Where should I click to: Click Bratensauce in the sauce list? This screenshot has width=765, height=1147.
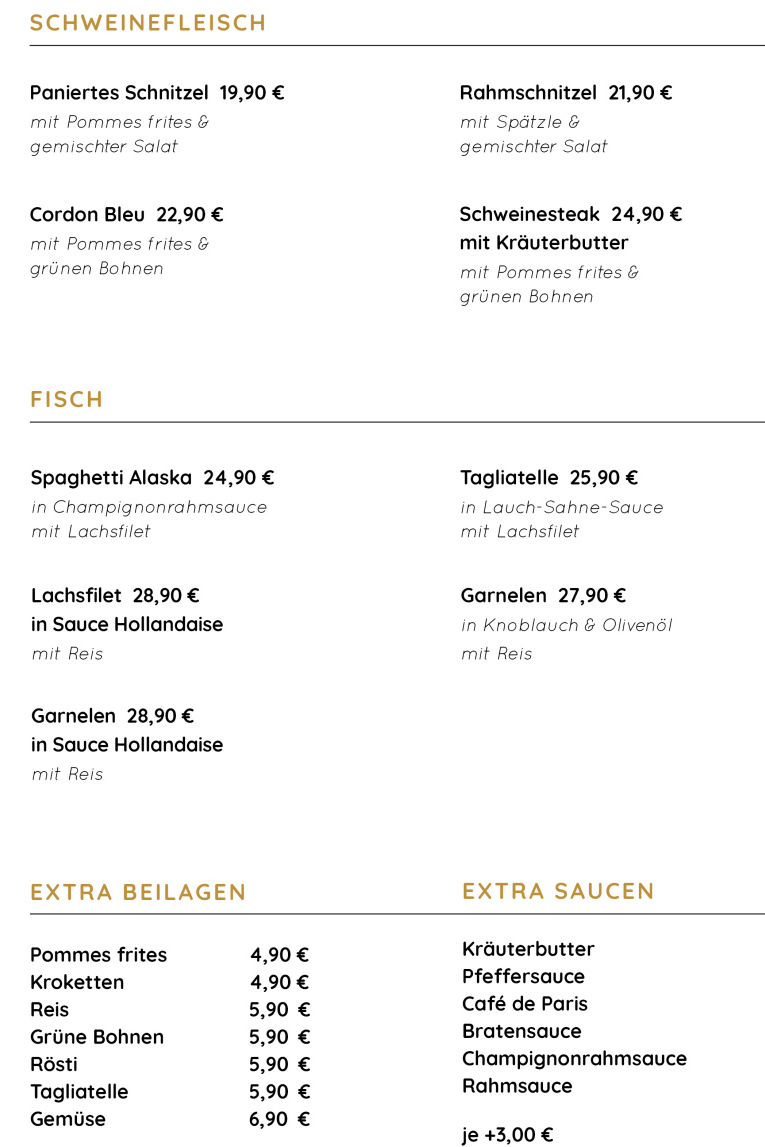[x=521, y=1031]
